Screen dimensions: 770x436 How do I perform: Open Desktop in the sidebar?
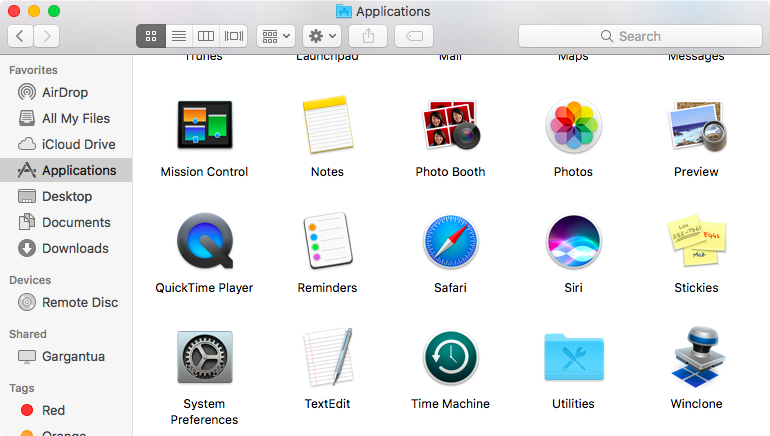(66, 196)
